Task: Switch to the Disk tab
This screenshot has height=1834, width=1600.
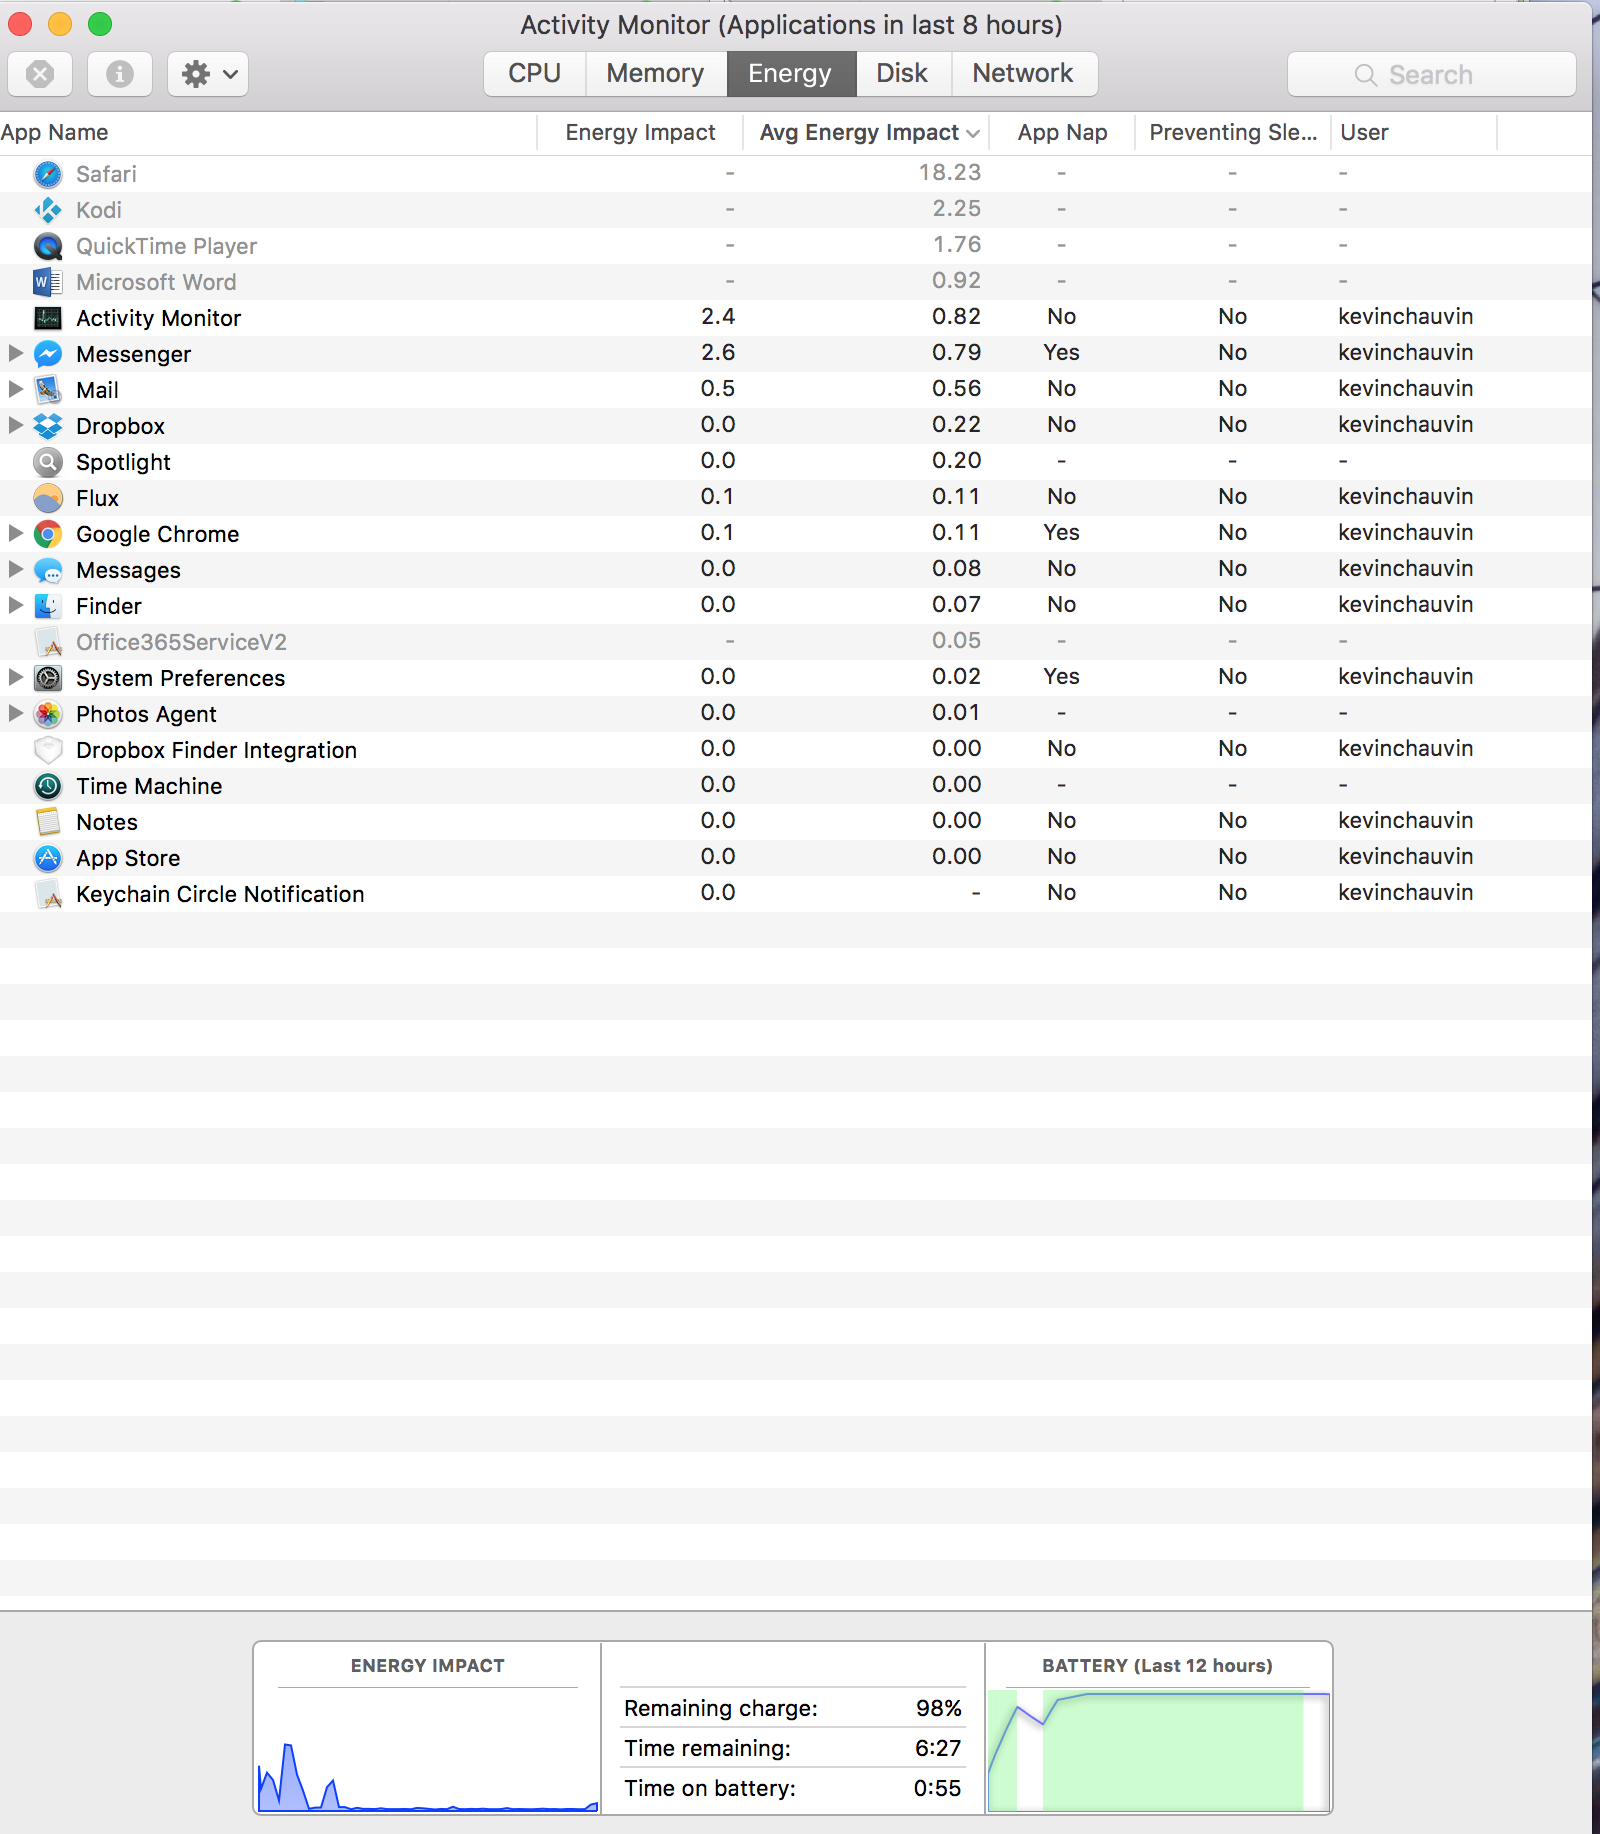Action: [902, 74]
